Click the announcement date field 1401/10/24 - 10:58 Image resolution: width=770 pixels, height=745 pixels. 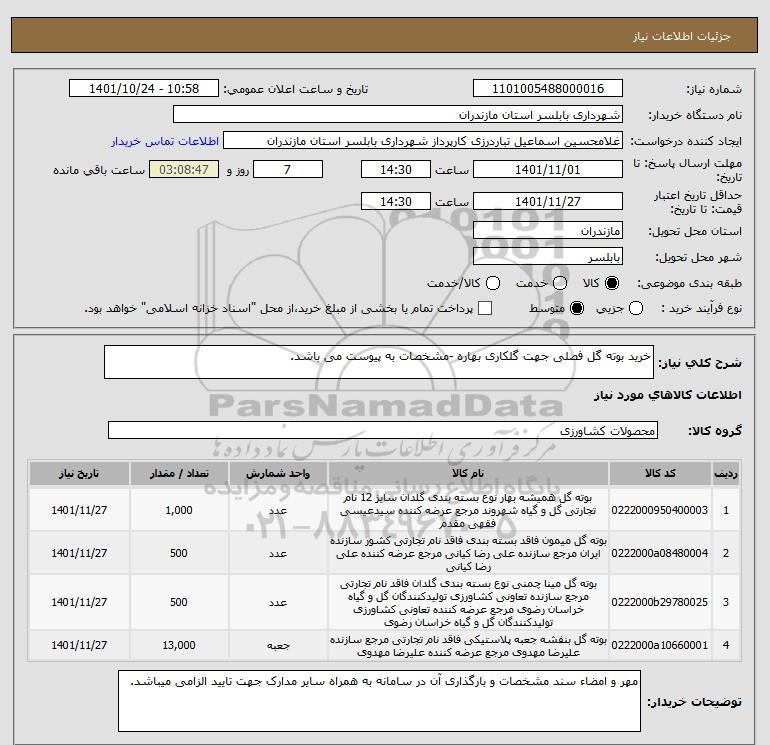(x=144, y=89)
